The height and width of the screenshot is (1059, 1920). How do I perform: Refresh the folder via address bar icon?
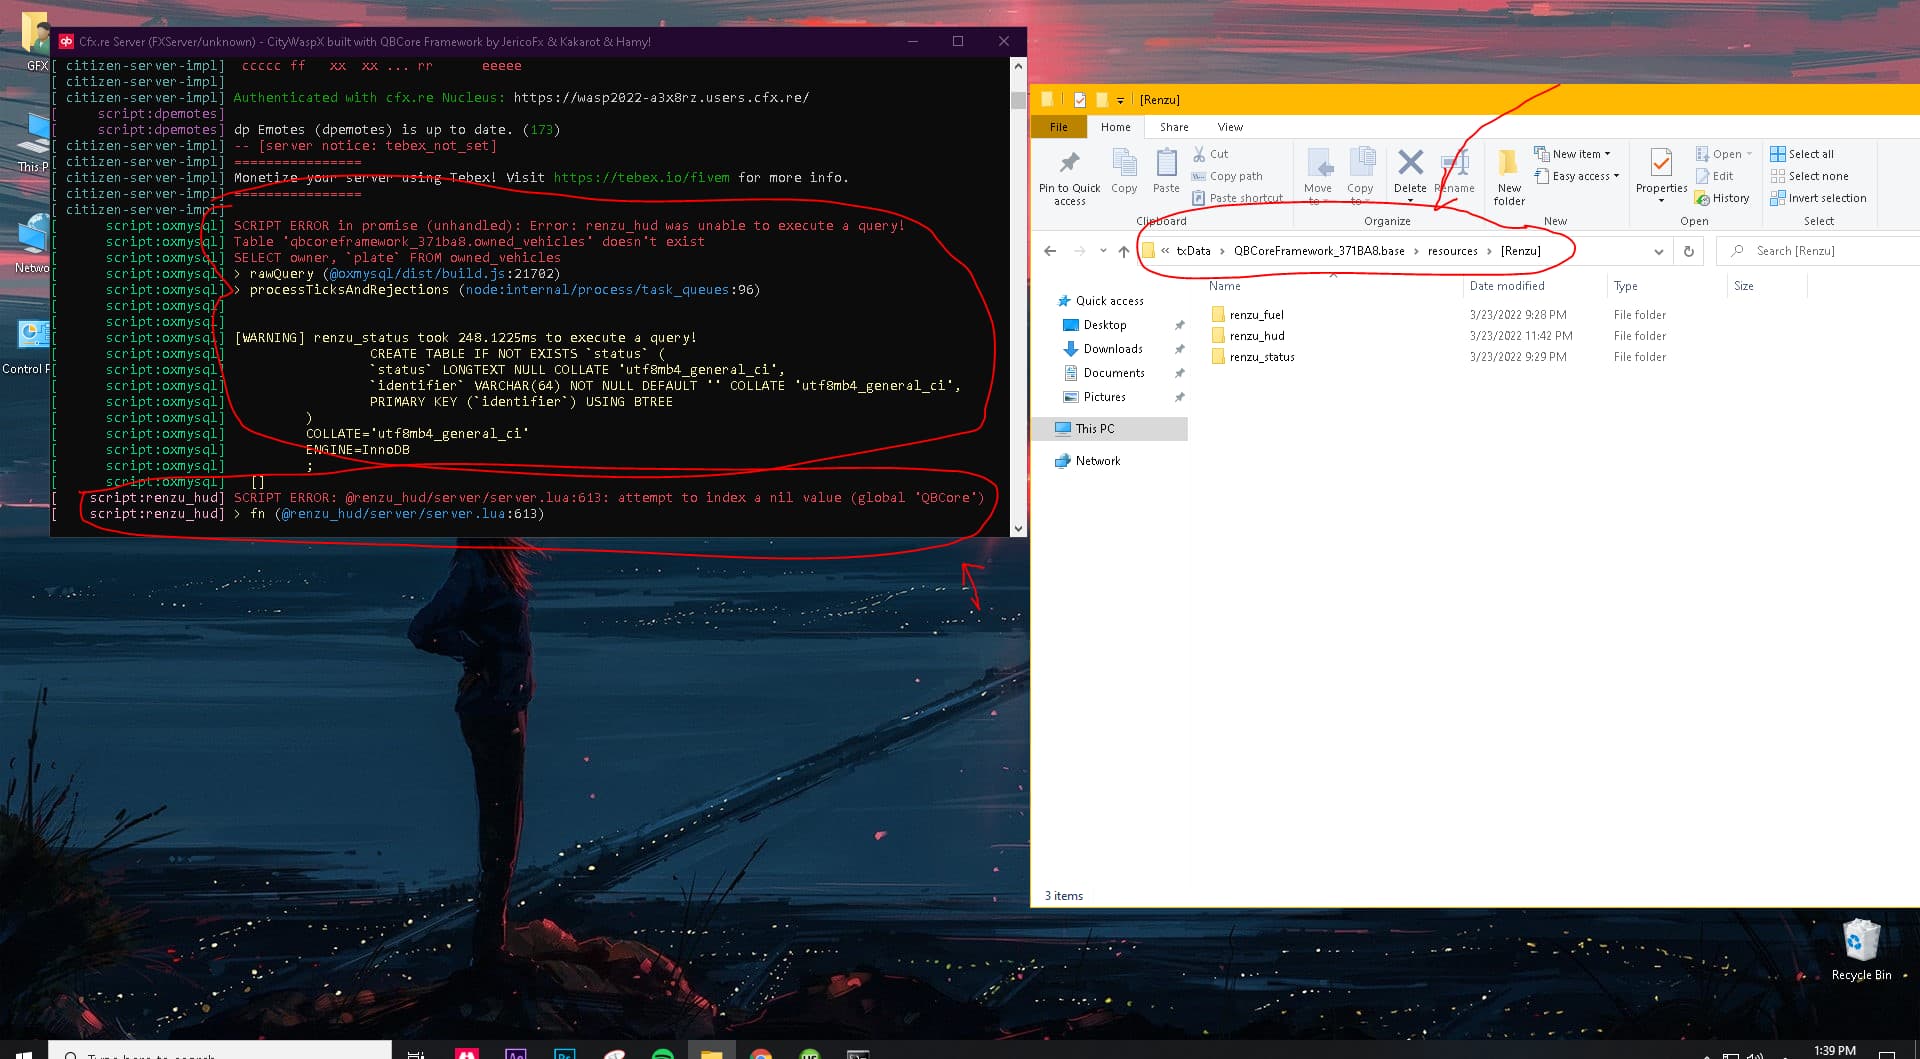pyautogui.click(x=1689, y=251)
